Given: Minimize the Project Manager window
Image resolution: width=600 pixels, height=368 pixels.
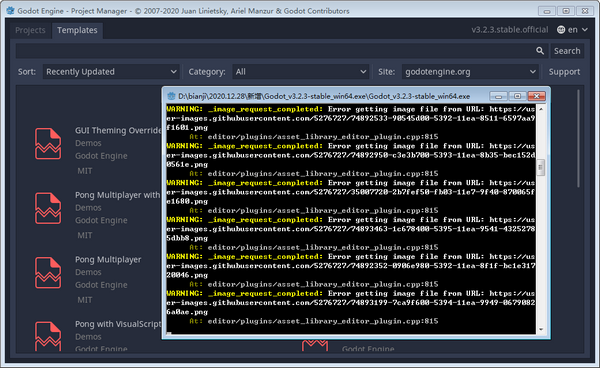Looking at the screenshot, I should 547,11.
